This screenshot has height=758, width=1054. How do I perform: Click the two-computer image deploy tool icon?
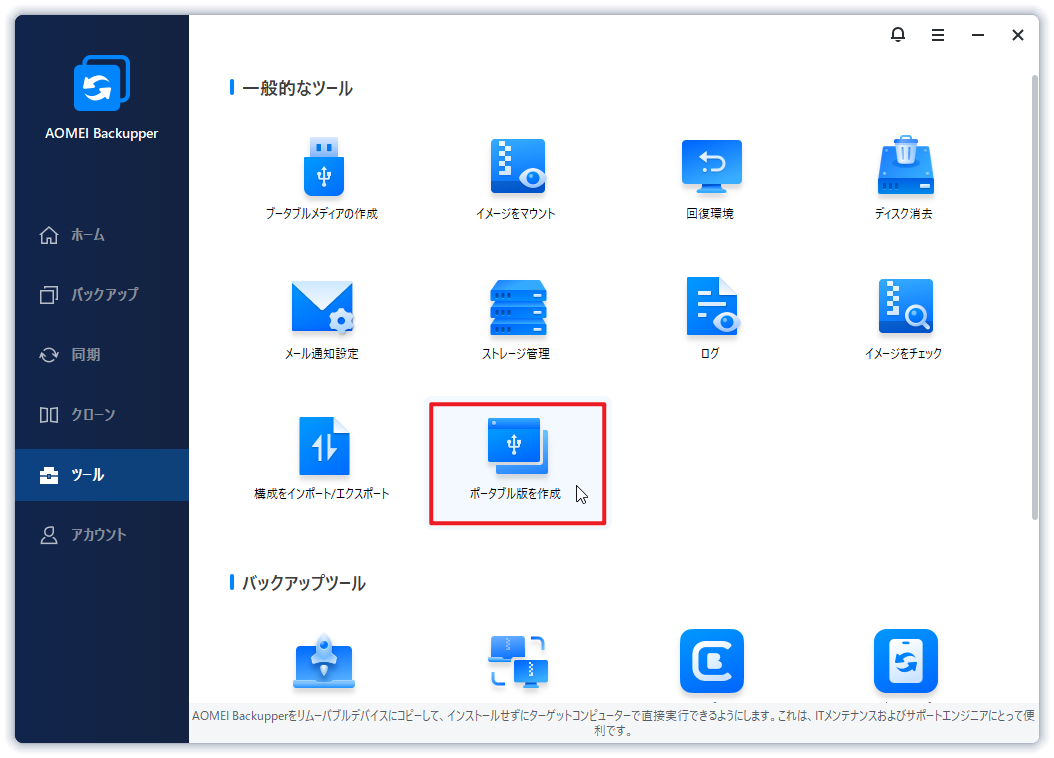(518, 661)
